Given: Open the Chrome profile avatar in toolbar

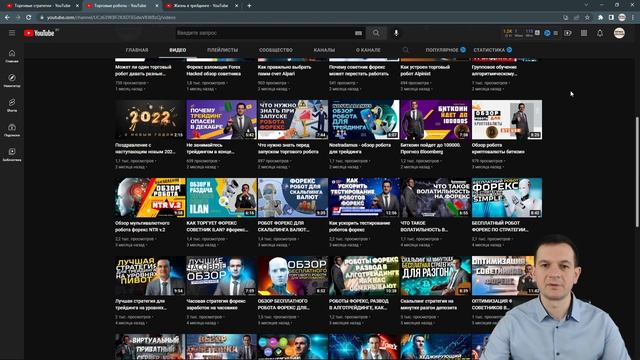Looking at the screenshot, I should [622, 18].
